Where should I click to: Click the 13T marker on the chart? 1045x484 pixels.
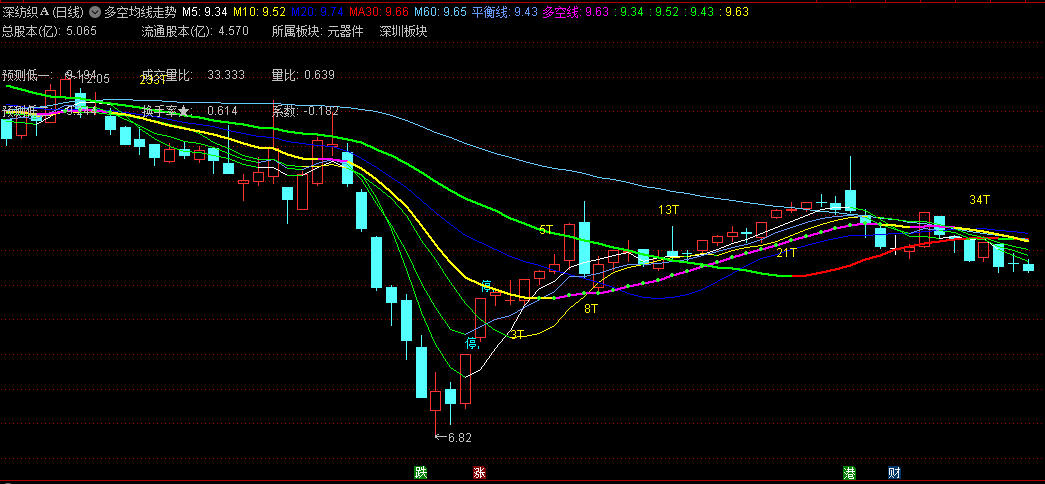tap(668, 210)
